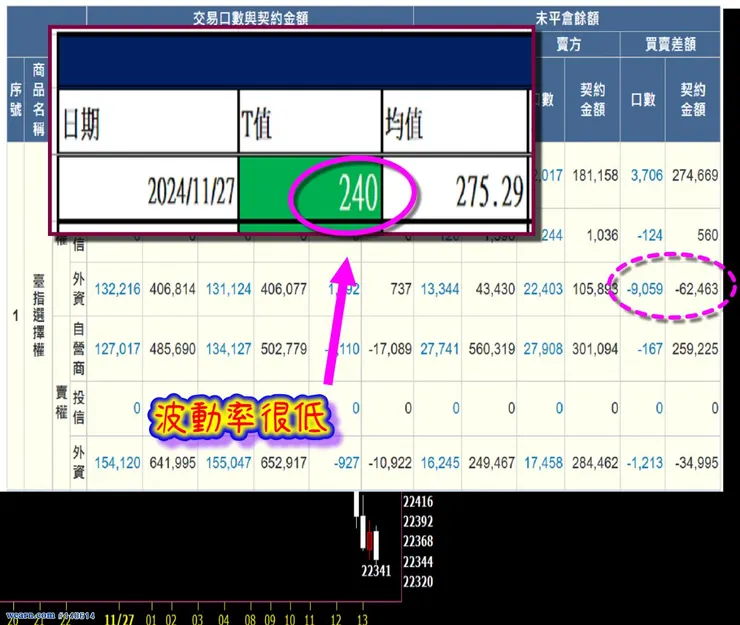The height and width of the screenshot is (625, 740).
Task: Select the 賣方 column header
Action: coord(568,44)
